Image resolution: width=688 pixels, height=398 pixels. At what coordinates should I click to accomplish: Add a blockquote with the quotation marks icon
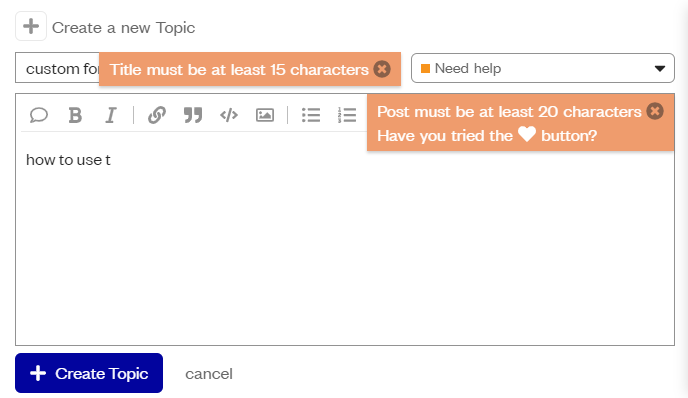pos(193,115)
